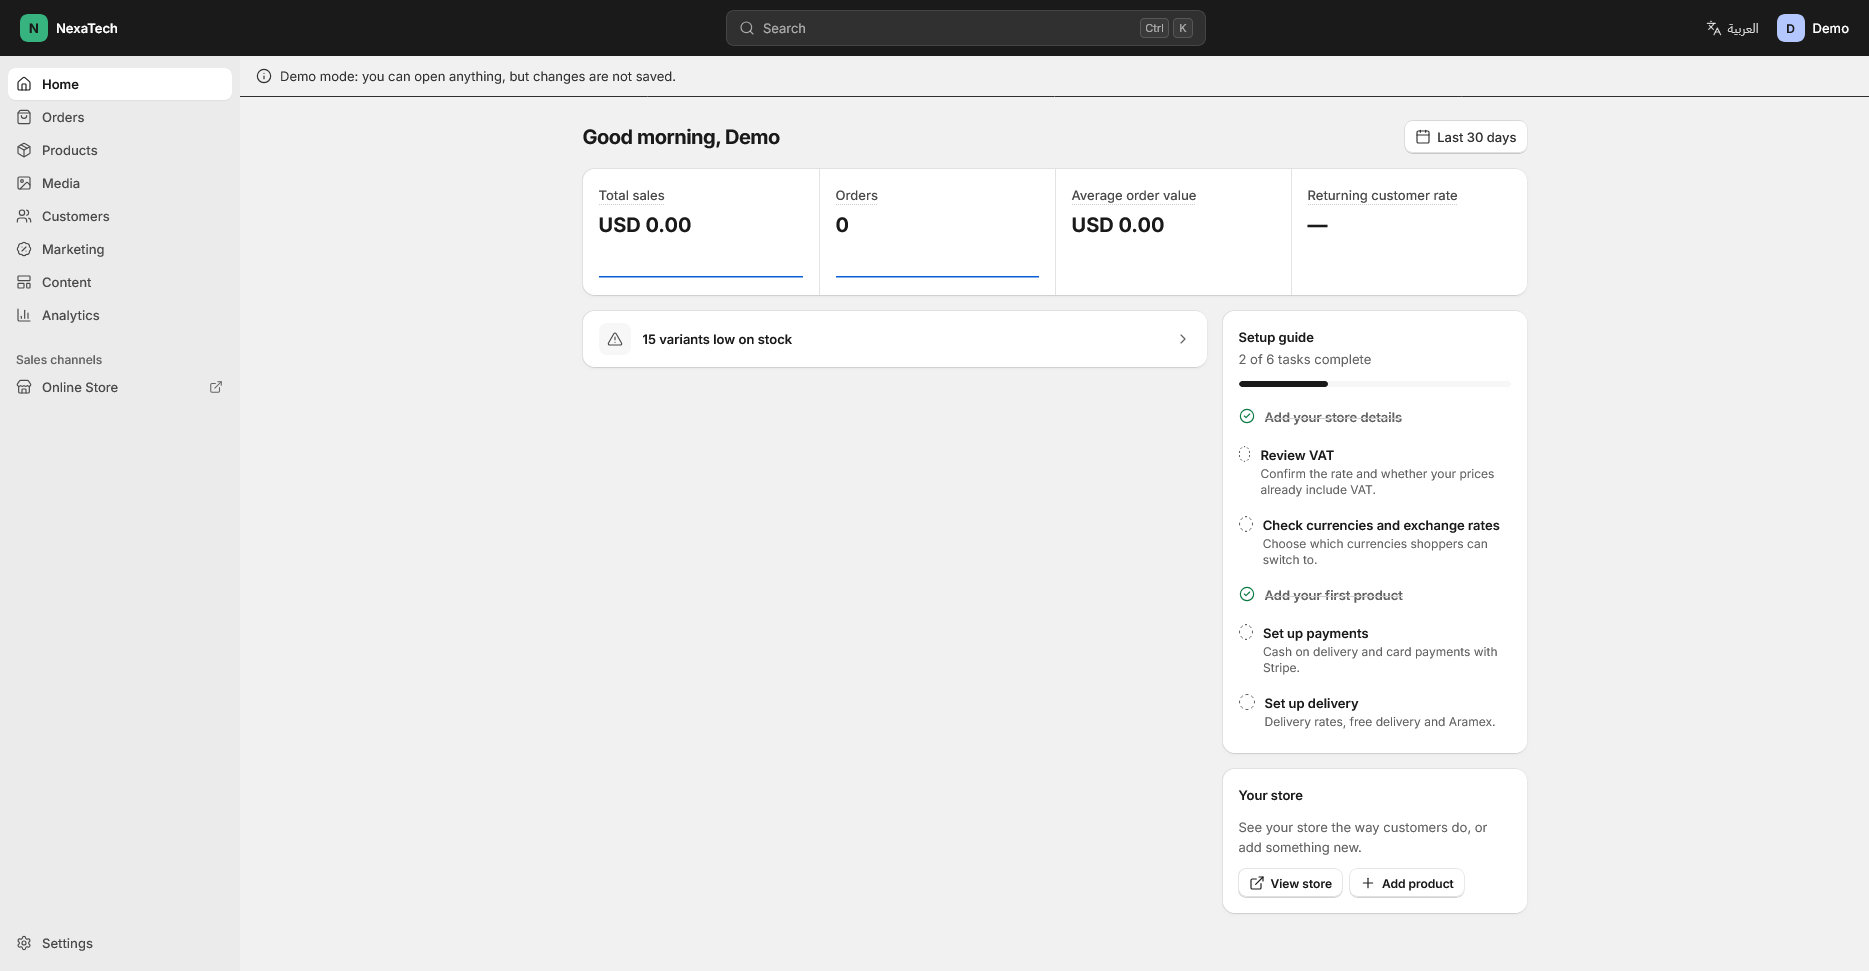Click the Demo user avatar
1869x971 pixels.
(x=1790, y=28)
